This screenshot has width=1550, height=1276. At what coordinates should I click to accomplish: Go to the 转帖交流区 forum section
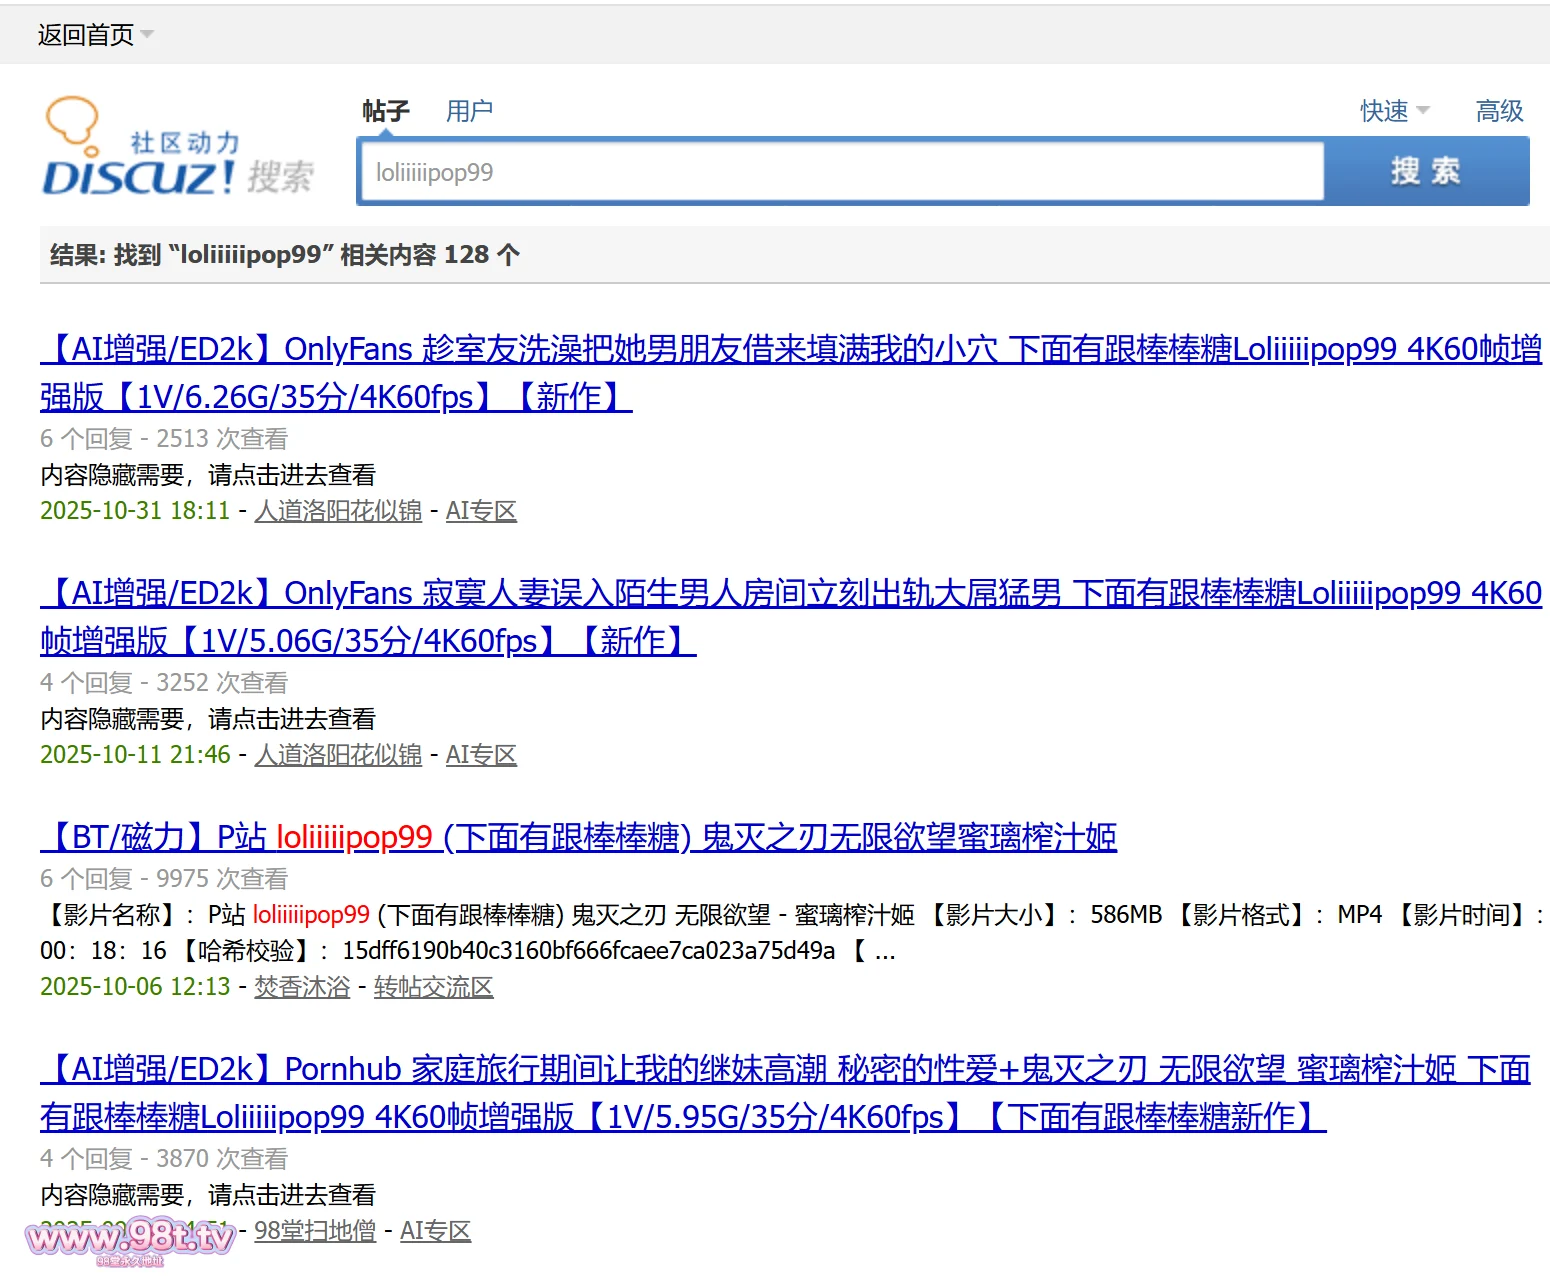pyautogui.click(x=433, y=987)
